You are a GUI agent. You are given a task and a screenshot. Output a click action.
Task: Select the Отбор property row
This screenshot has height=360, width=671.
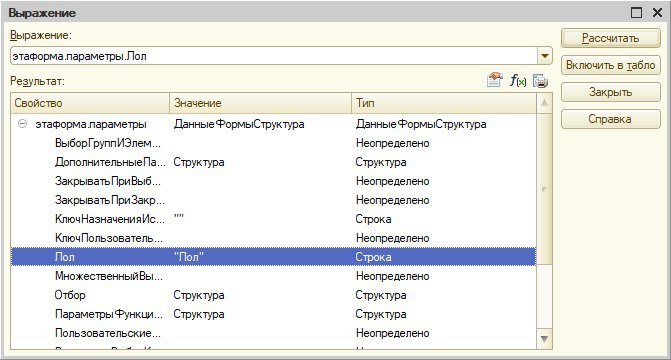click(273, 295)
